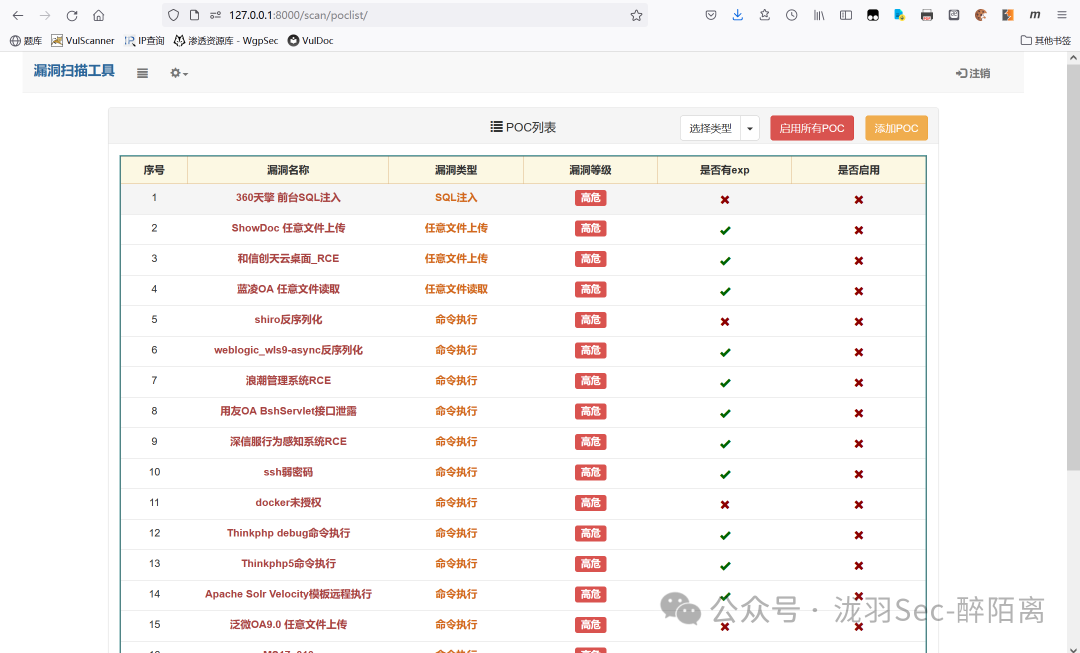Click exp checkmark for Thinkphp debug命令执行
The height and width of the screenshot is (653, 1080).
pyautogui.click(x=725, y=535)
